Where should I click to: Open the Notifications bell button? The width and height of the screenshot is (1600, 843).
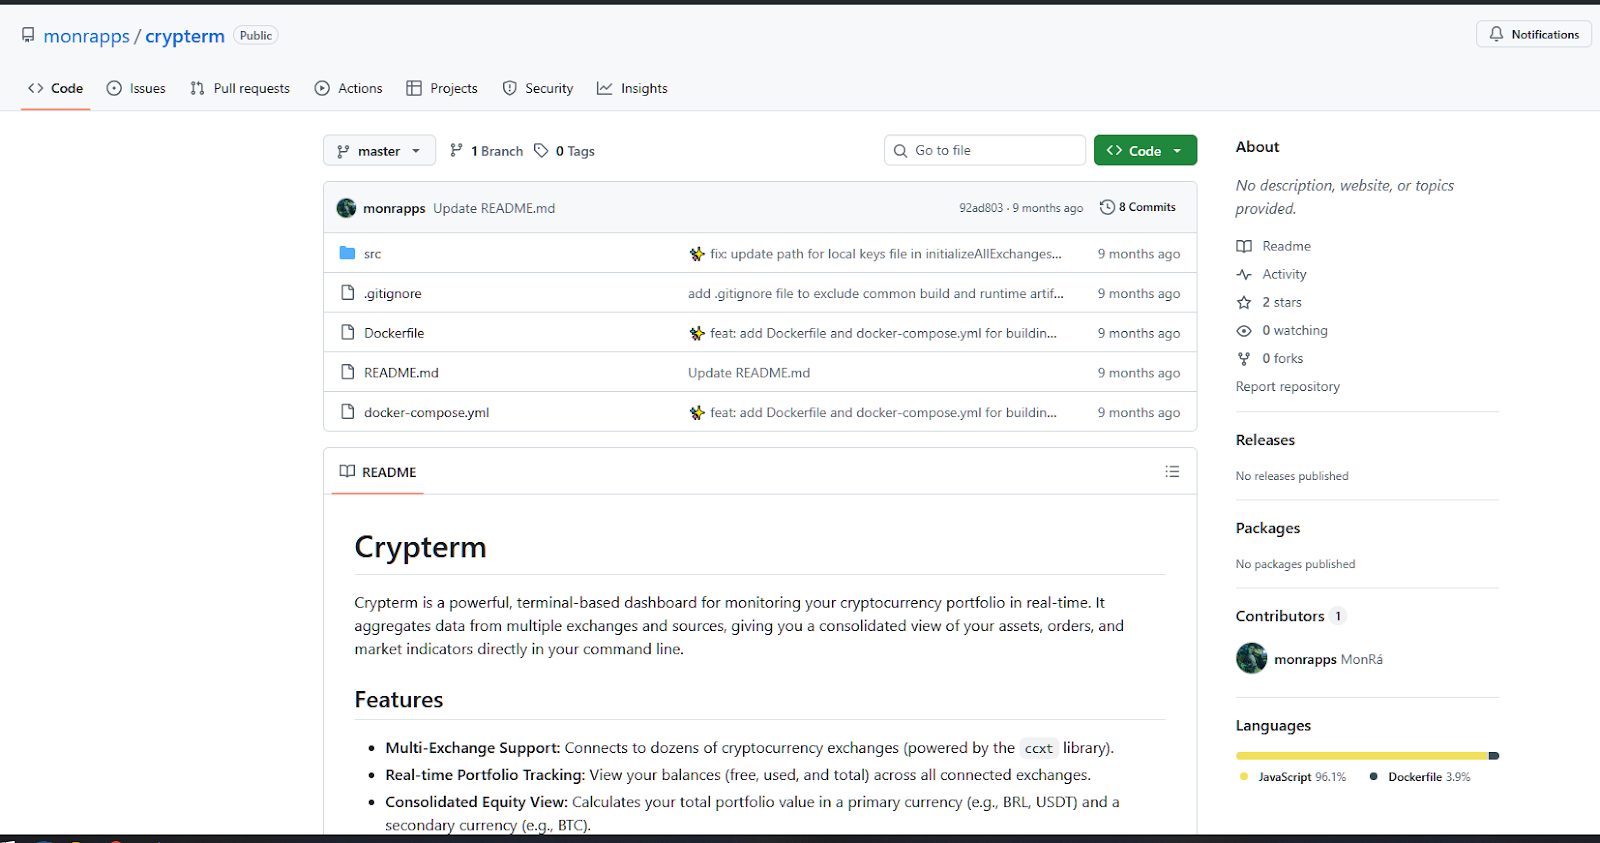pyautogui.click(x=1533, y=34)
